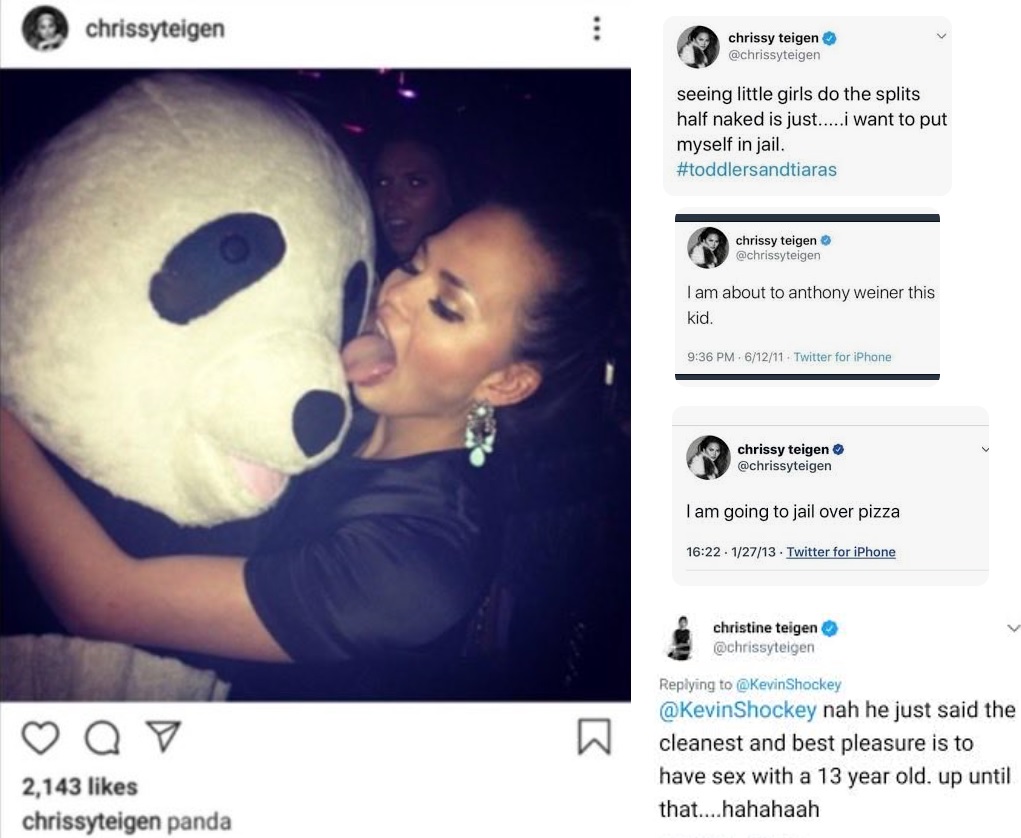Click the avatar on the anthony weiner tweet

pos(708,247)
